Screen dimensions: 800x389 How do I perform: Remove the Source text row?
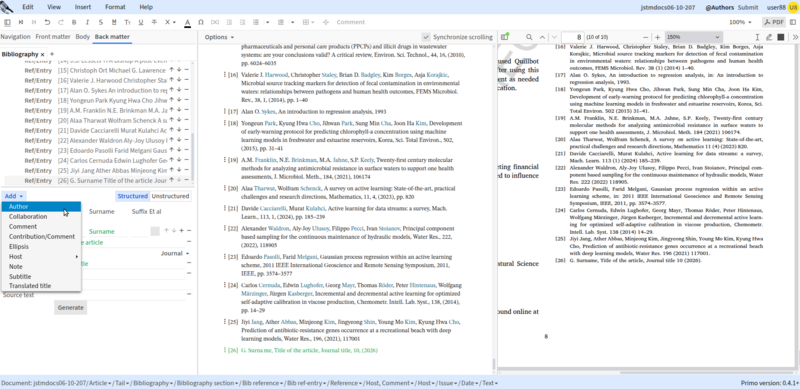point(189,295)
